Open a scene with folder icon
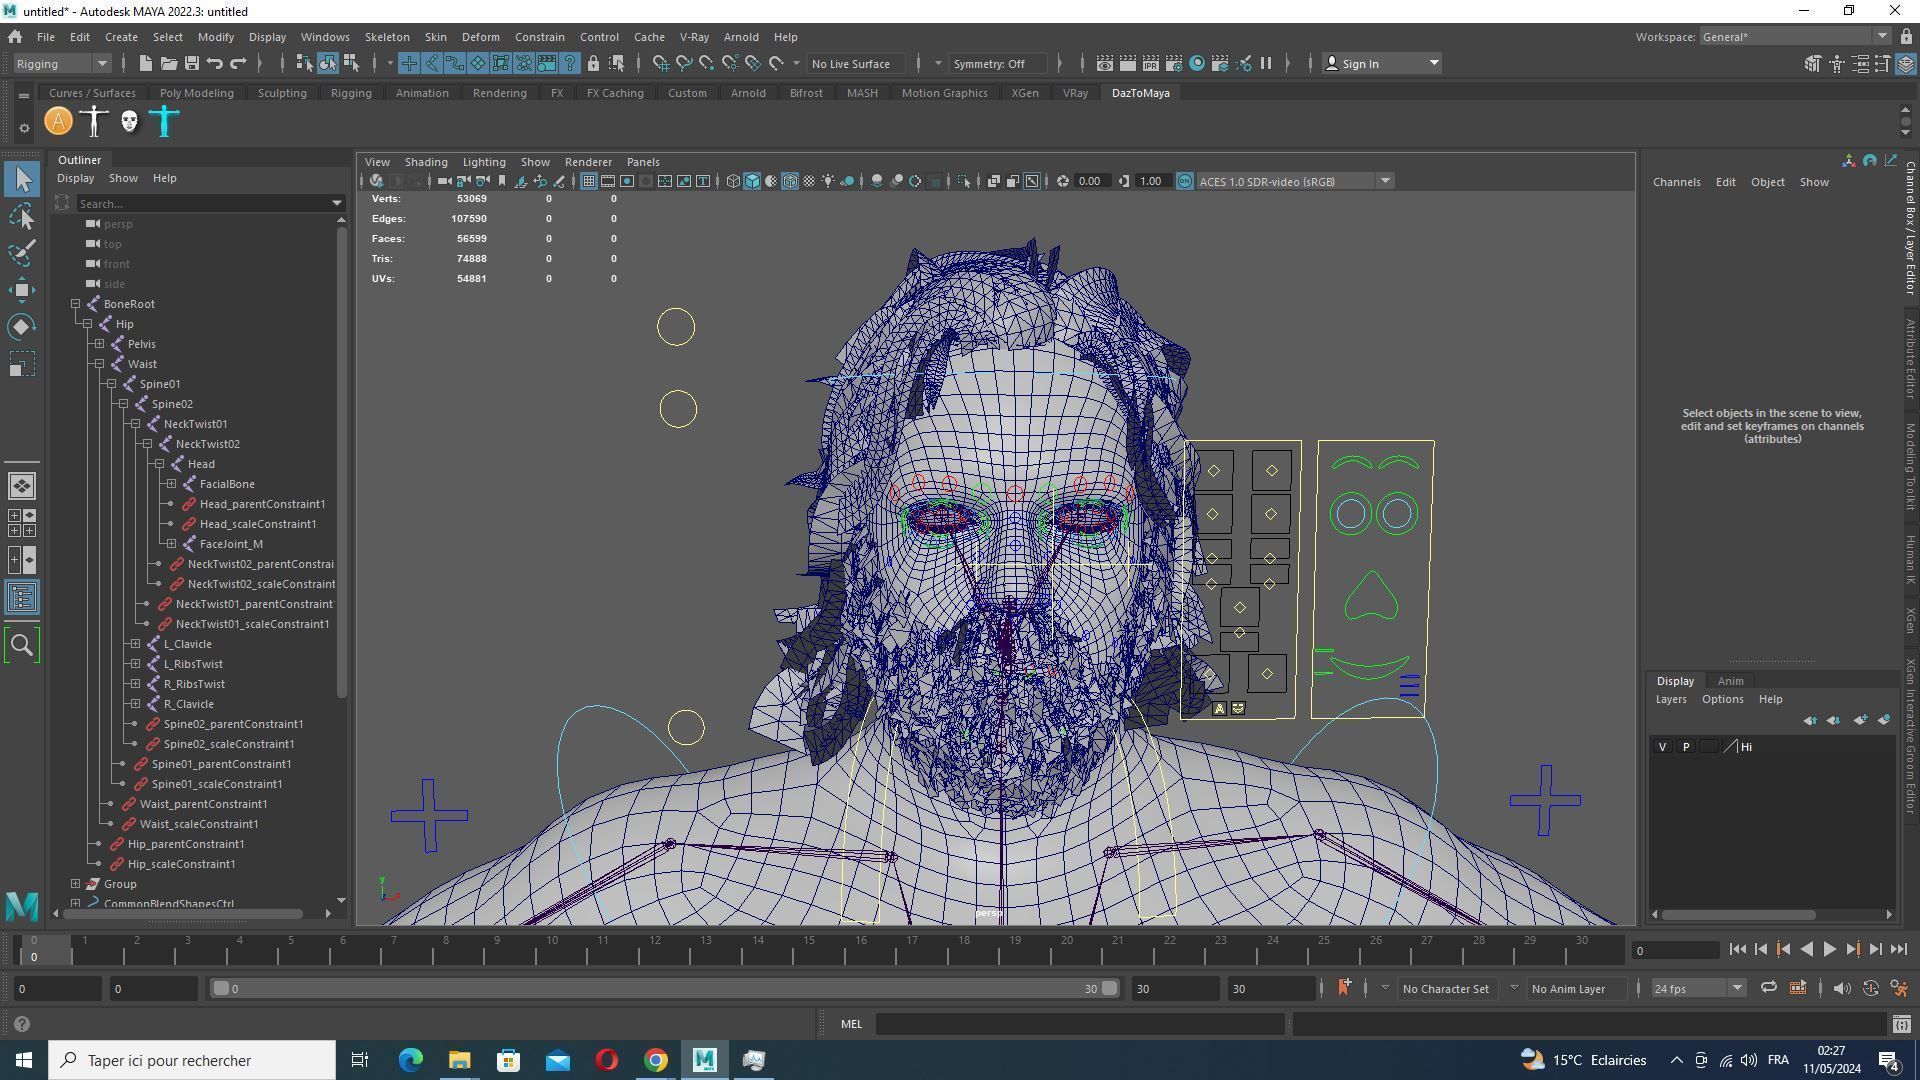Viewport: 1920px width, 1080px height. click(x=169, y=64)
